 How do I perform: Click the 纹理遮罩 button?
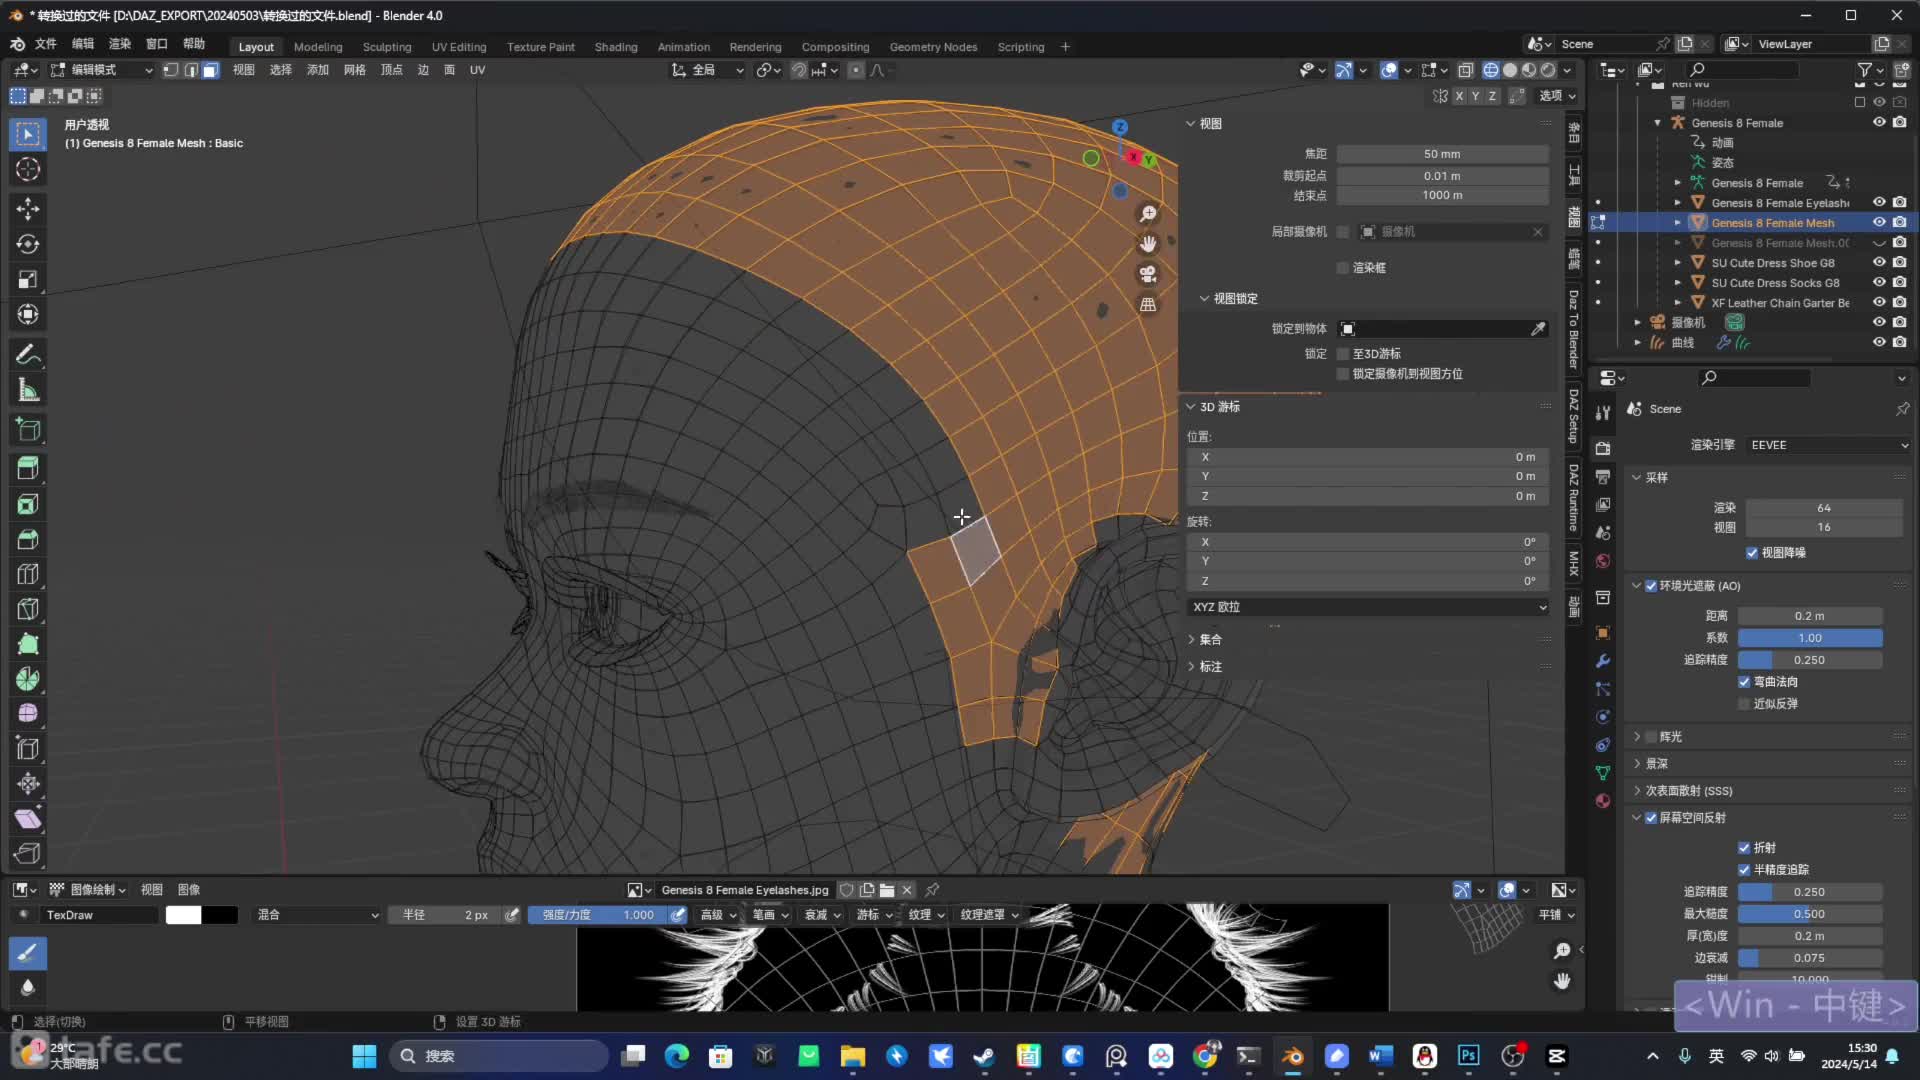tap(989, 915)
